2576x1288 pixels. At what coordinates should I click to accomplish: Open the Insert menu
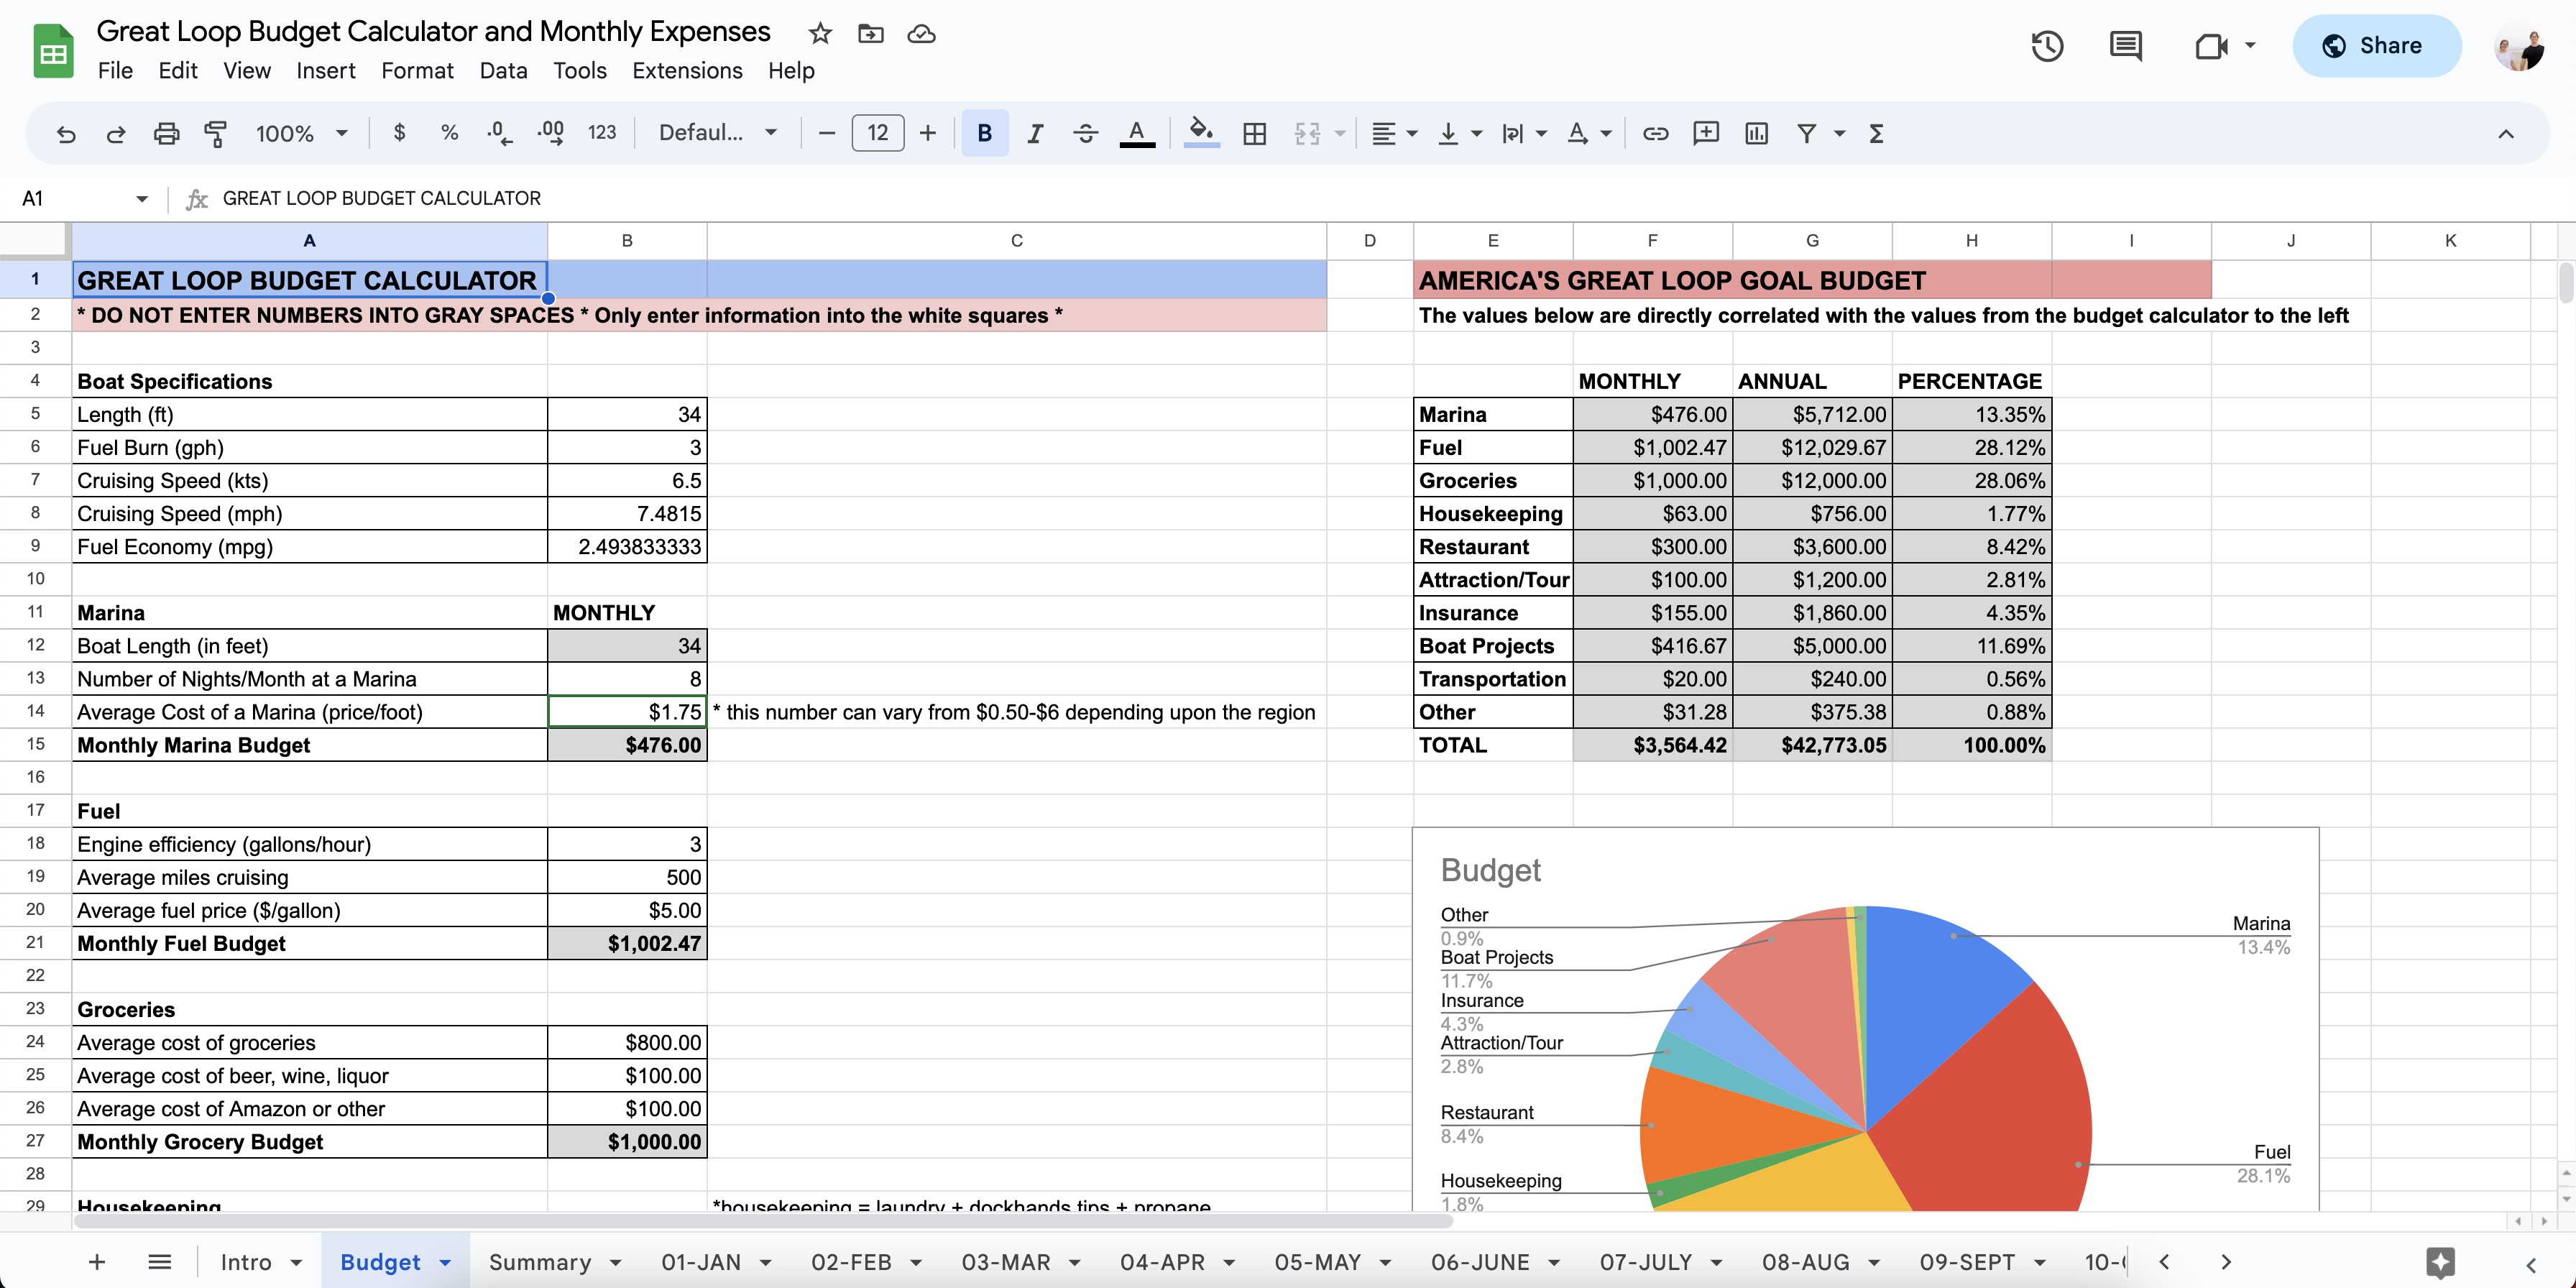point(325,71)
